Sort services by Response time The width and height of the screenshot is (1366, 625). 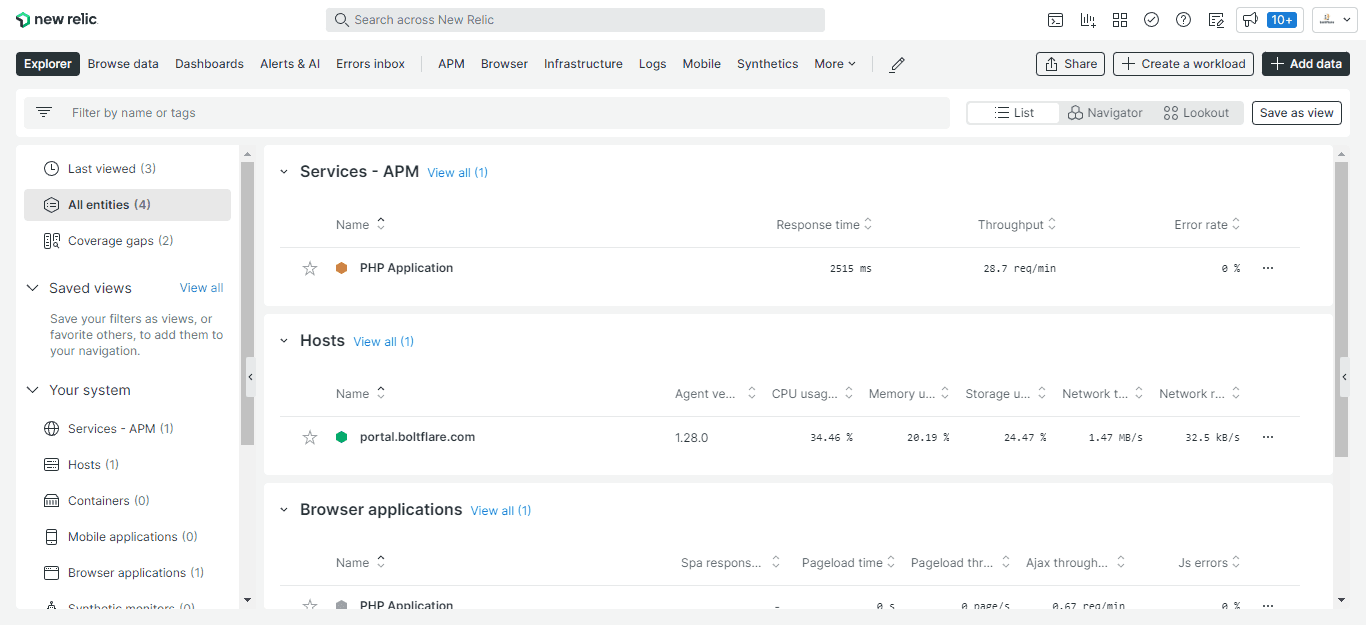824,225
